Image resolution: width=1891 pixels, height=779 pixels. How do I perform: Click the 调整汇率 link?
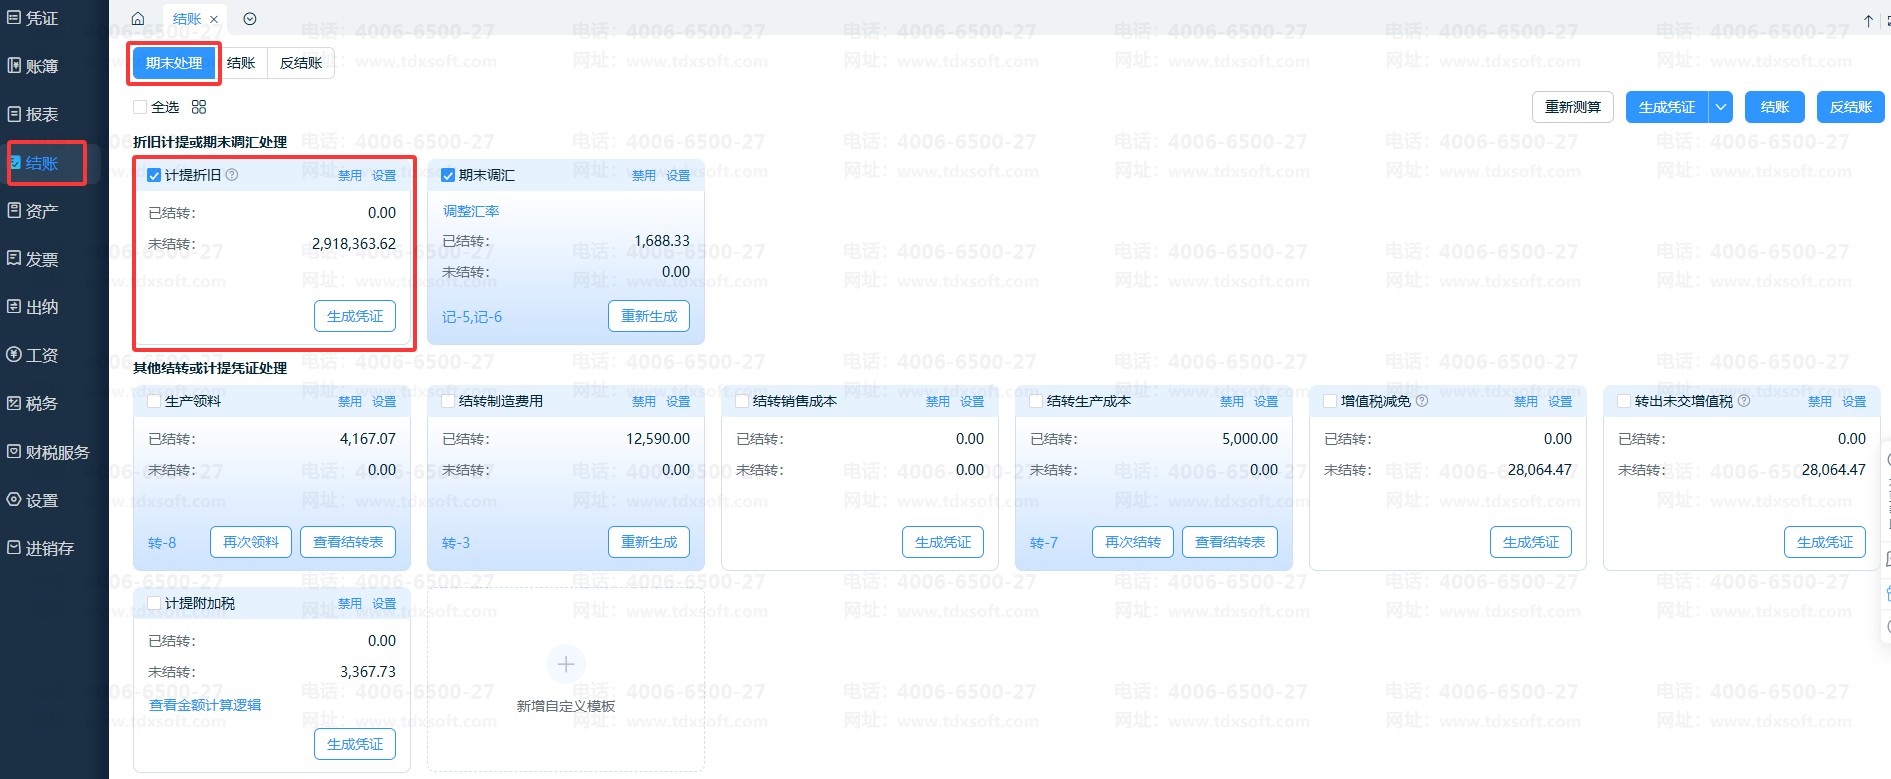[471, 211]
